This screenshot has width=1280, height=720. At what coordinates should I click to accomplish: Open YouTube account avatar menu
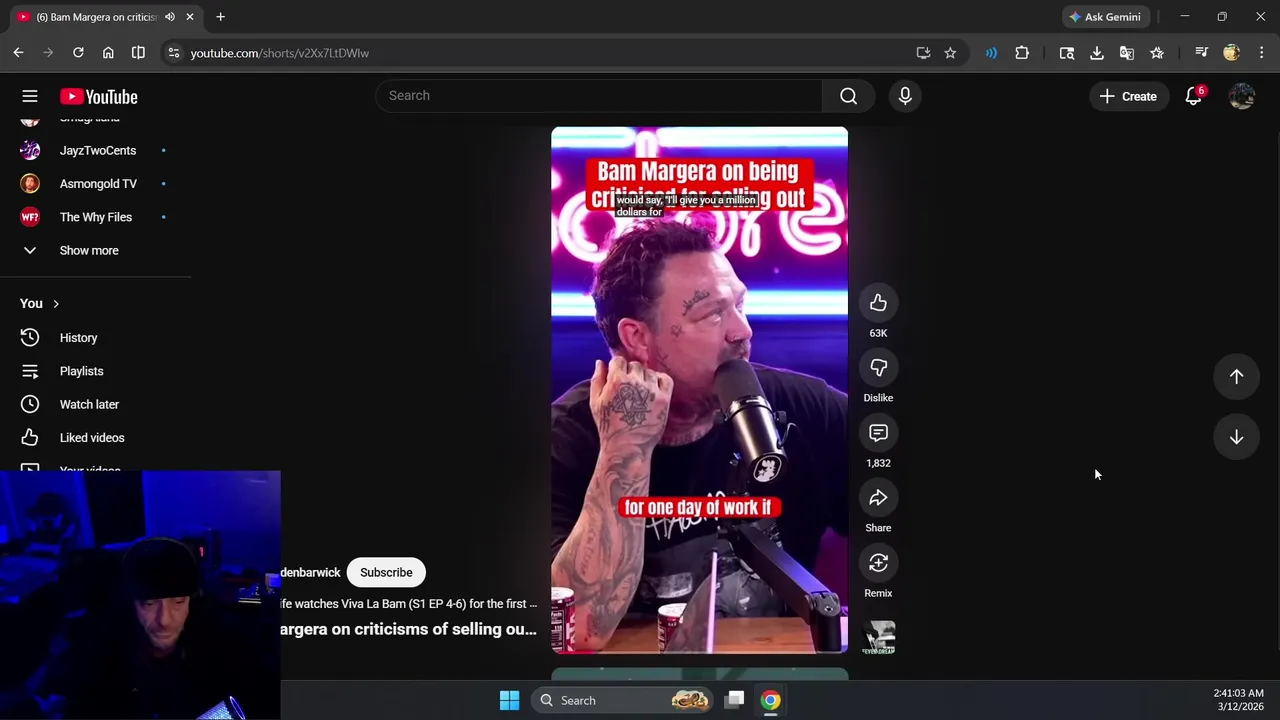1242,96
